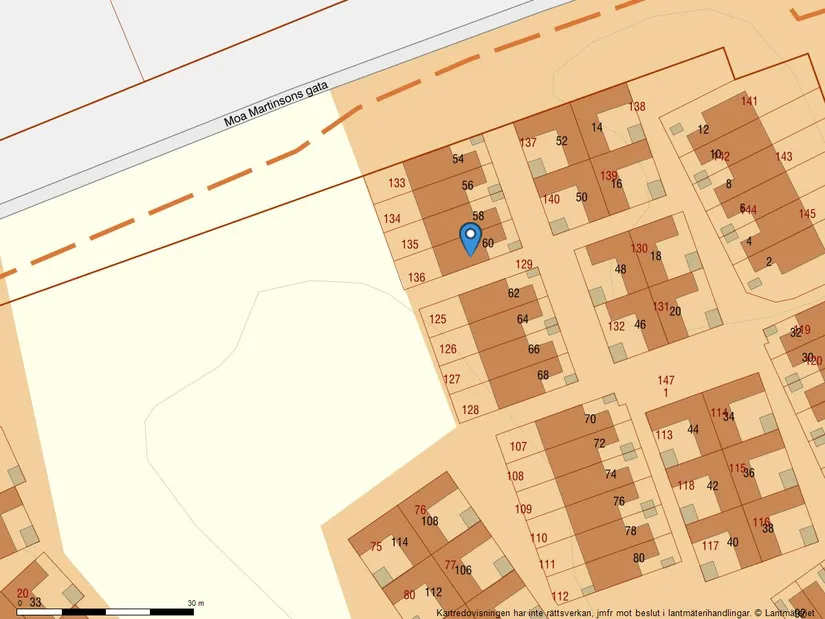Image resolution: width=825 pixels, height=619 pixels.
Task: Select red parcel number 135
Action: pyautogui.click(x=410, y=244)
